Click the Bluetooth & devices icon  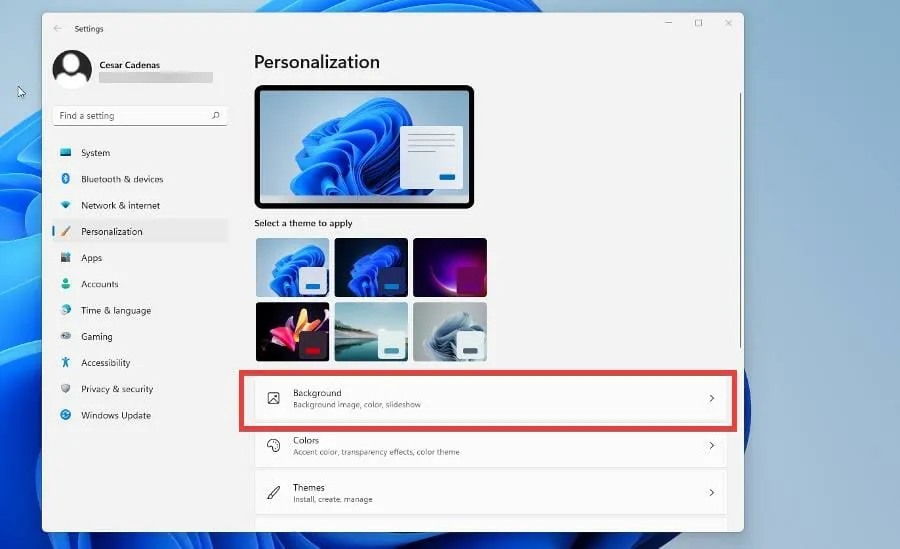tap(66, 179)
